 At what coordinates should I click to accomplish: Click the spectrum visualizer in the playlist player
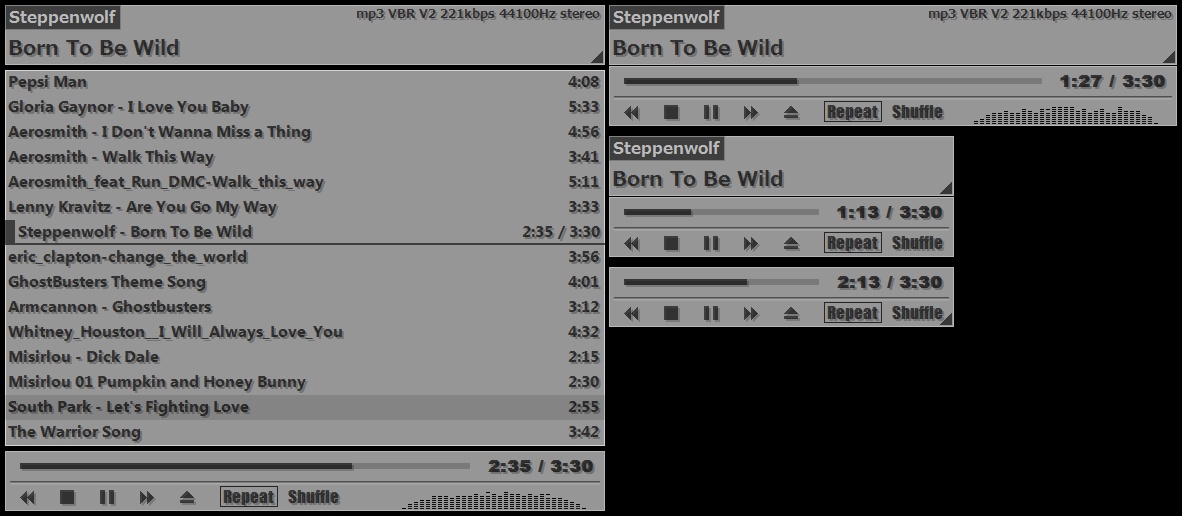pyautogui.click(x=494, y=500)
